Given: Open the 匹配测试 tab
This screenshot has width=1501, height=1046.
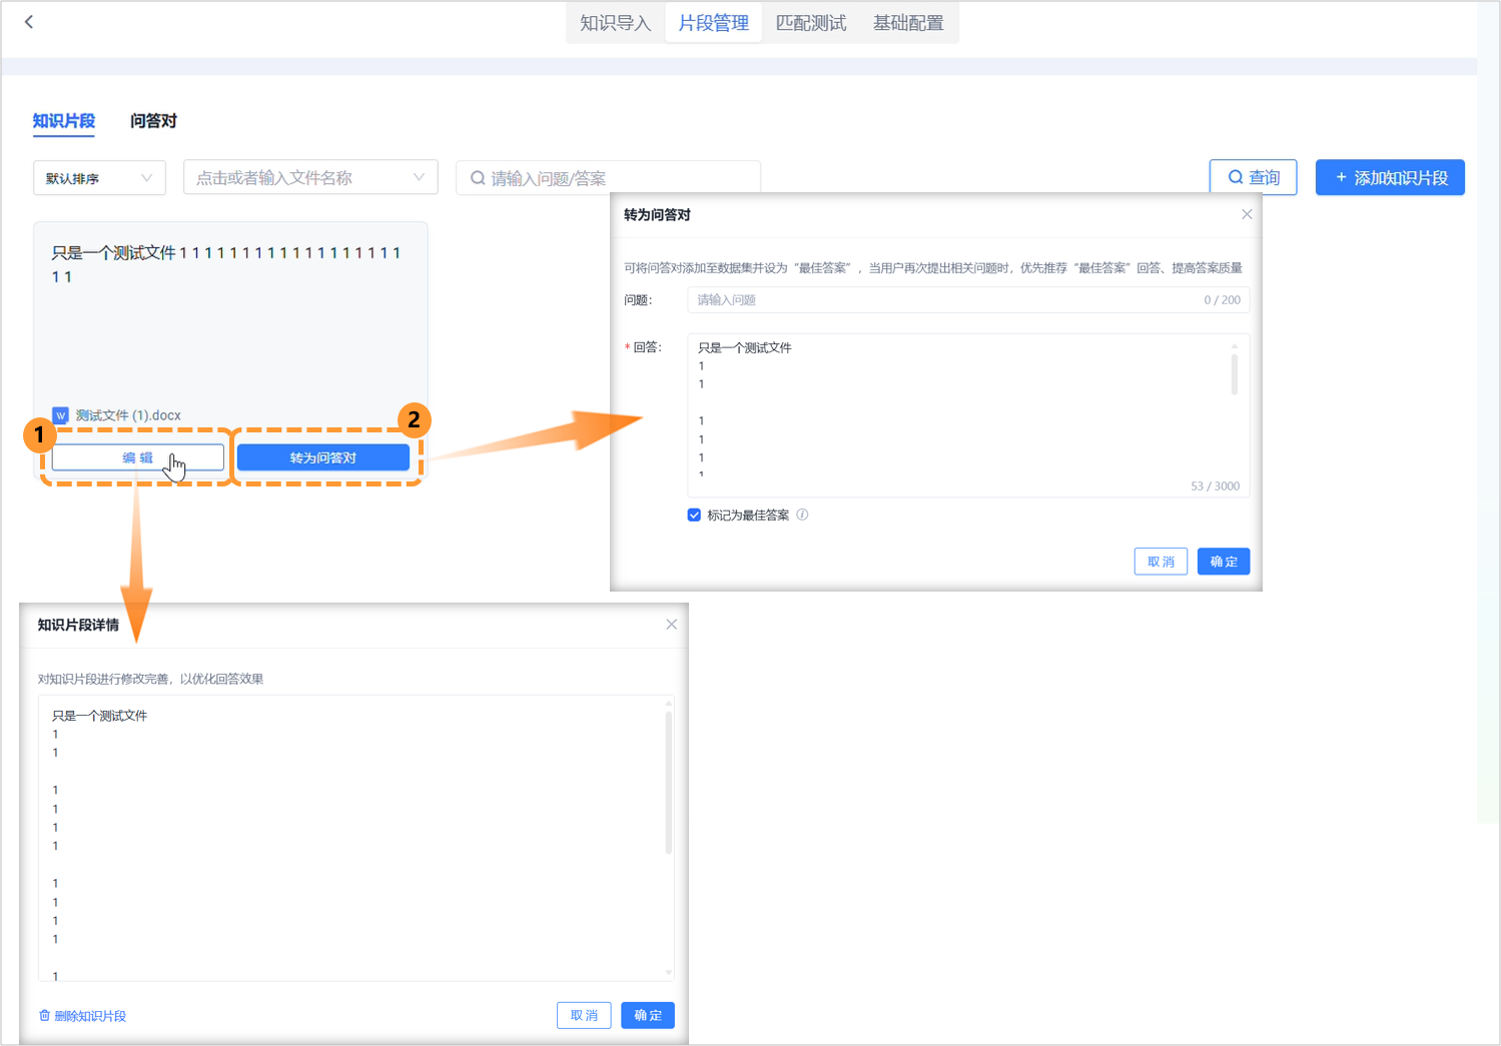Looking at the screenshot, I should pyautogui.click(x=811, y=23).
